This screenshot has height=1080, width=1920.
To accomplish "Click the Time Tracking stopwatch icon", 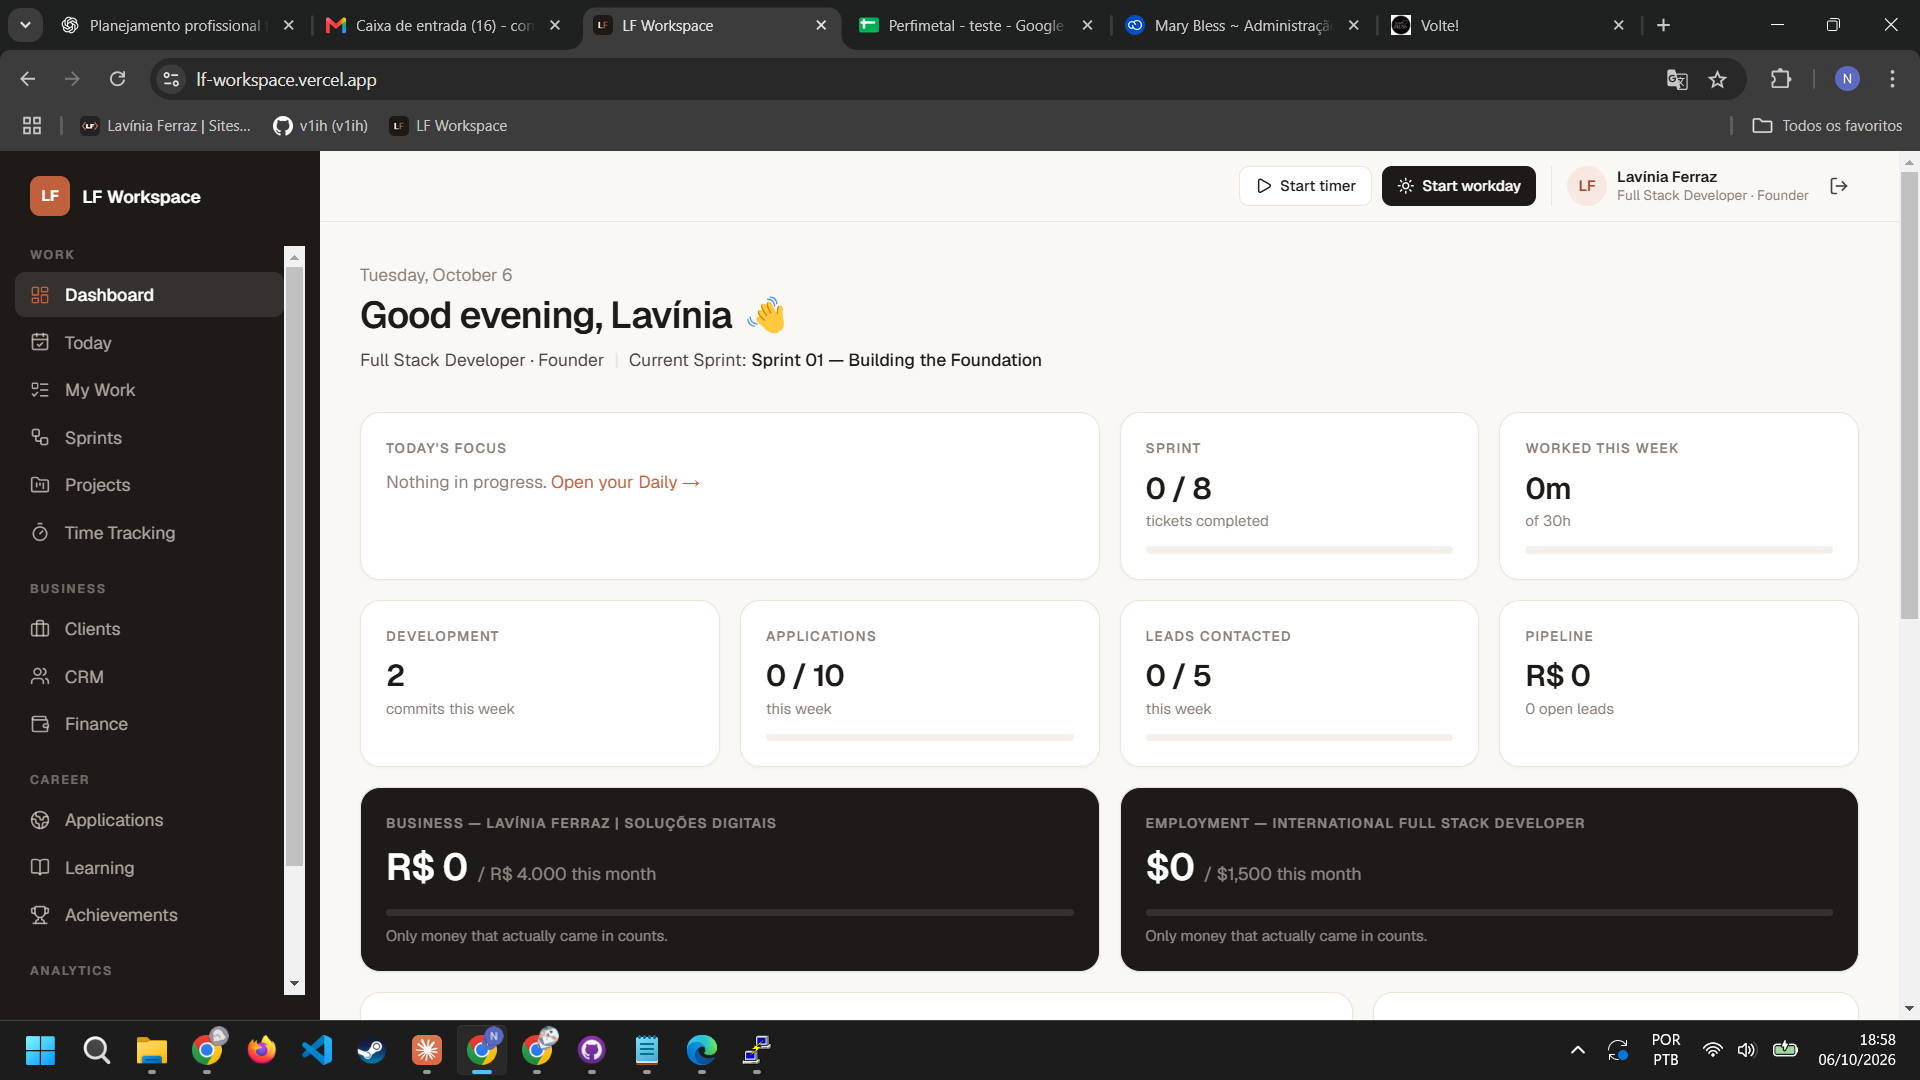I will (40, 533).
